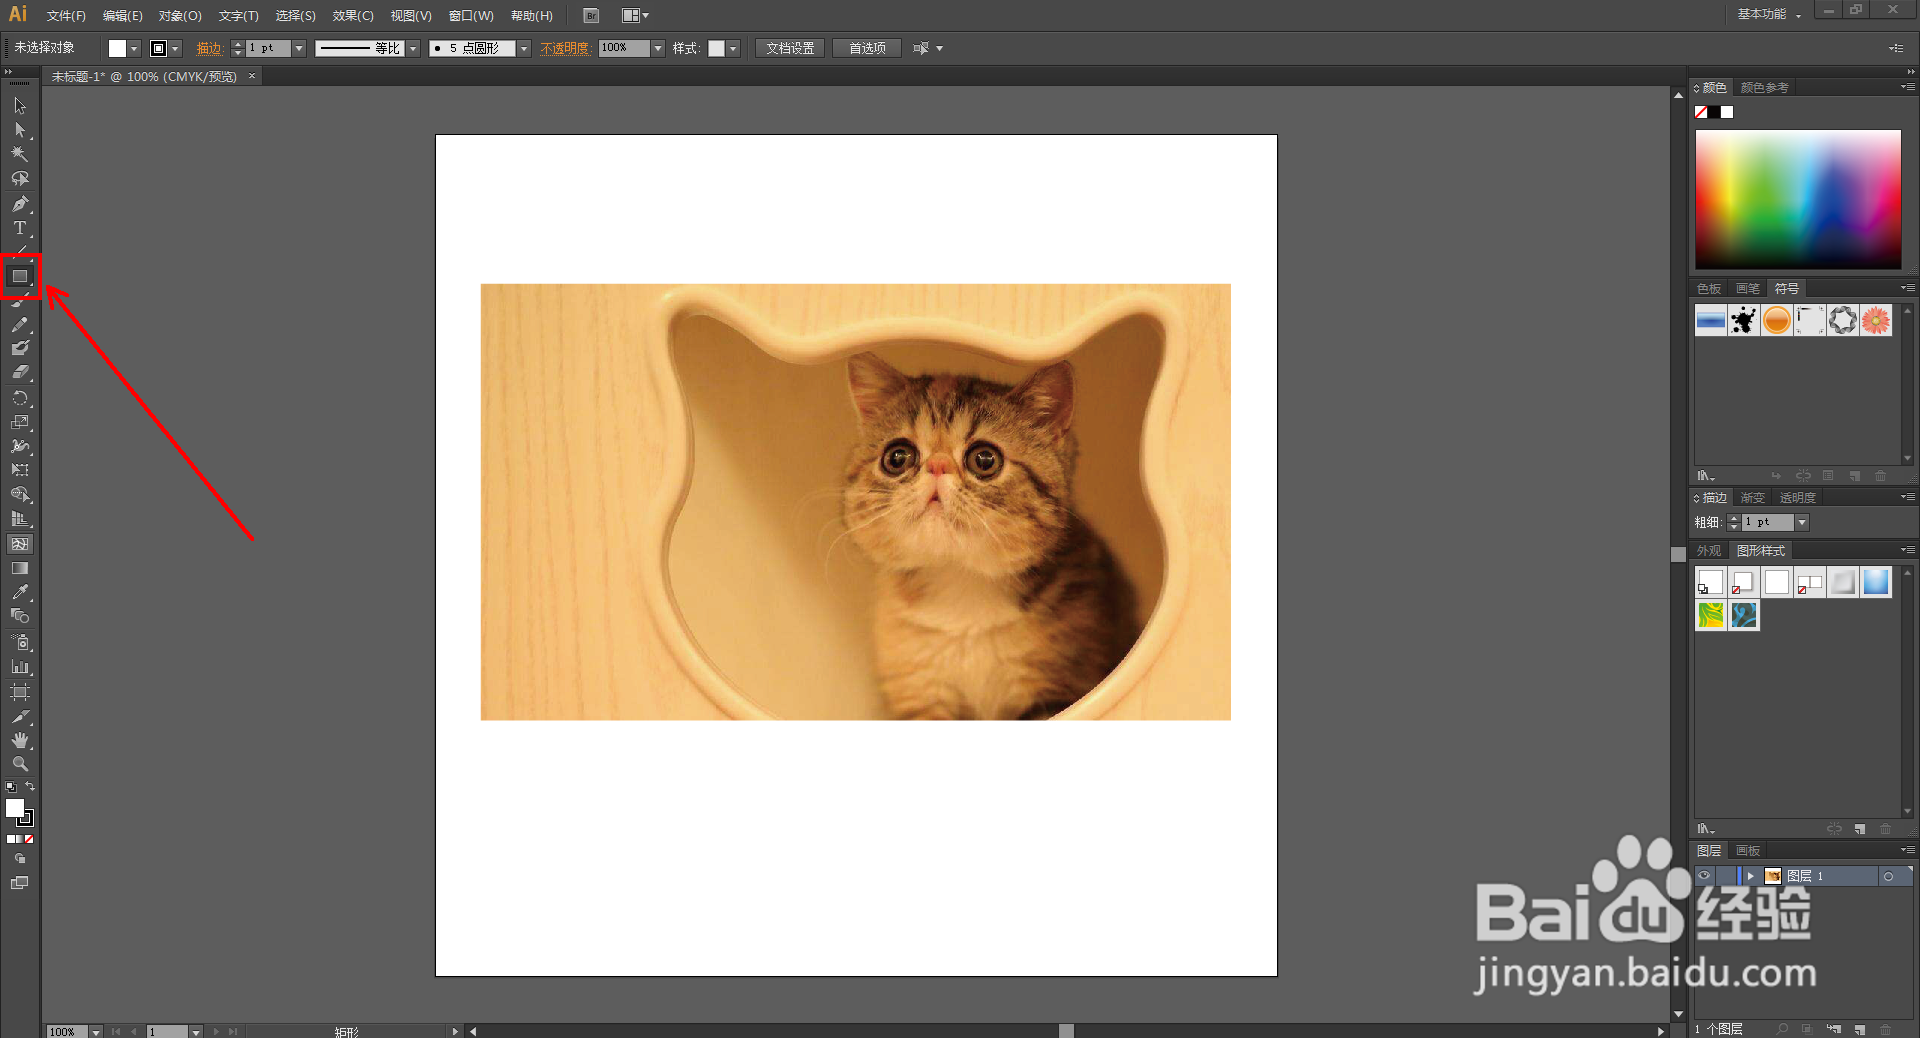Select the Eyedropper tool
The width and height of the screenshot is (1920, 1038).
point(20,592)
